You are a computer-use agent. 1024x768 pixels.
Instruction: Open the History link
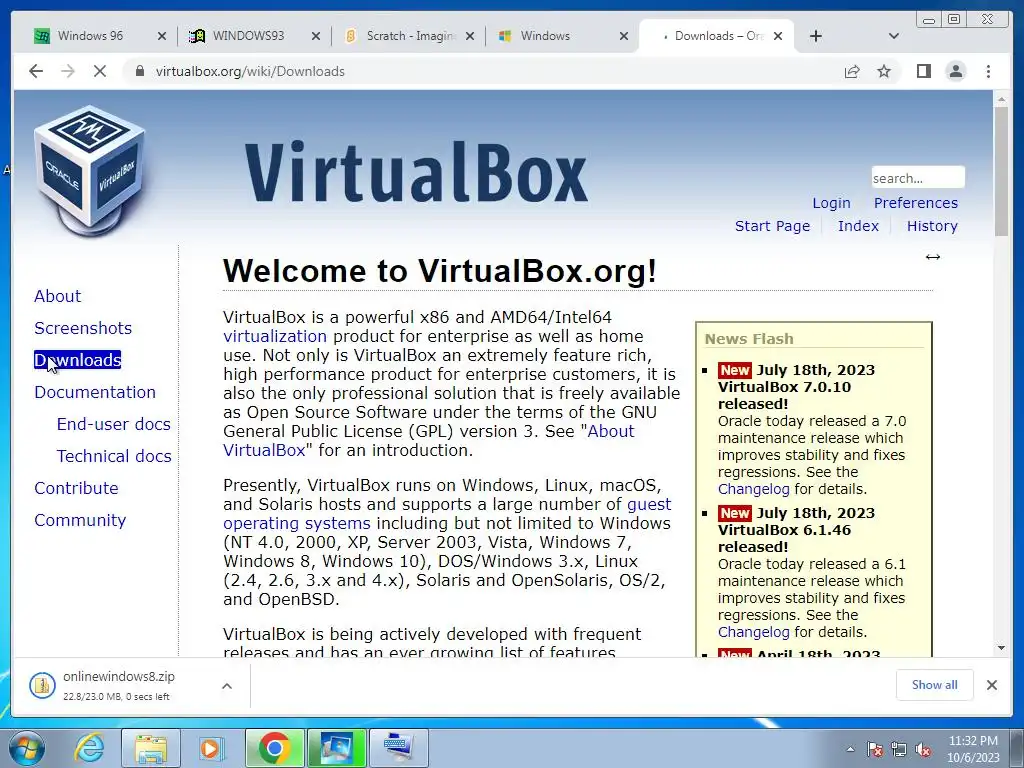pyautogui.click(x=932, y=226)
